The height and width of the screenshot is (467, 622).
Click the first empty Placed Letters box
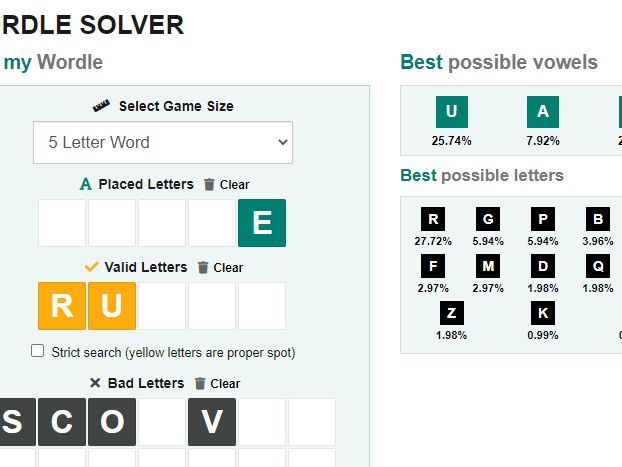point(62,223)
